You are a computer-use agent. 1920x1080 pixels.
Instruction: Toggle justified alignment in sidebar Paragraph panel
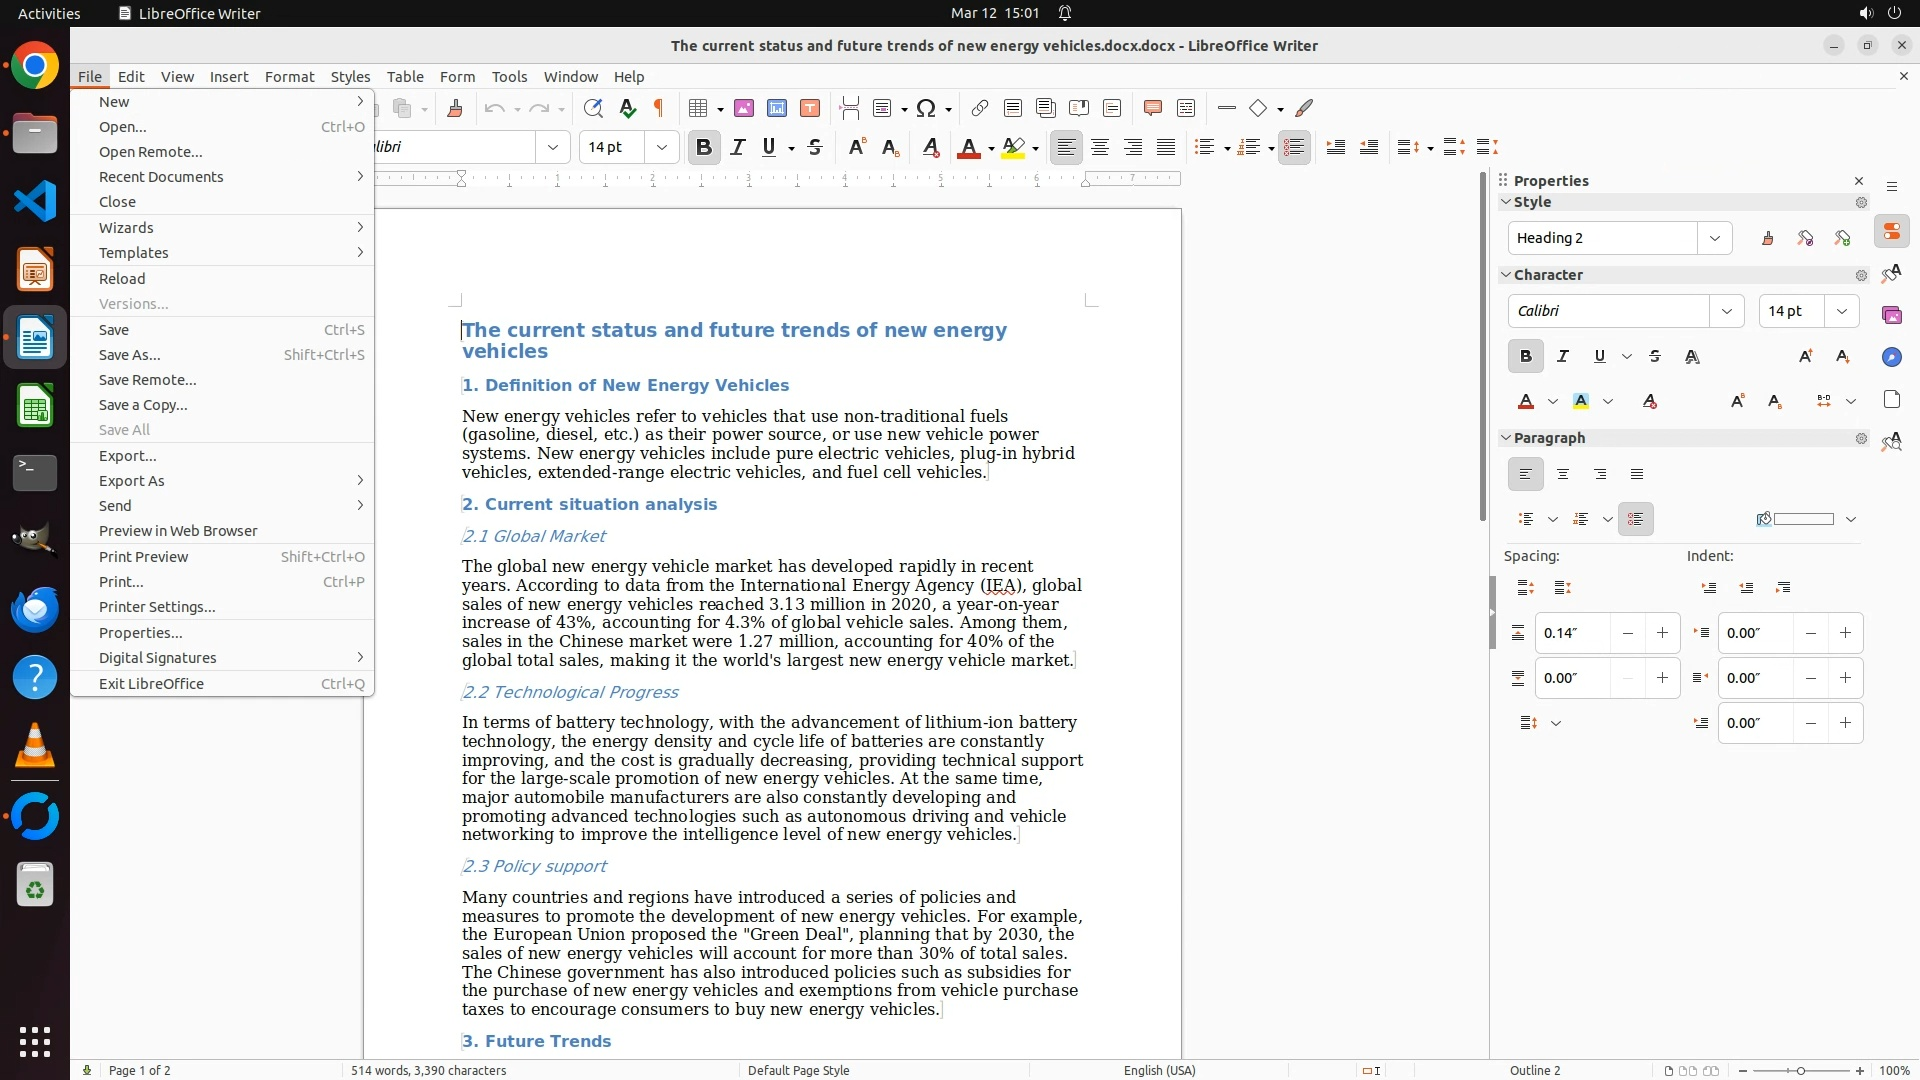click(x=1637, y=474)
